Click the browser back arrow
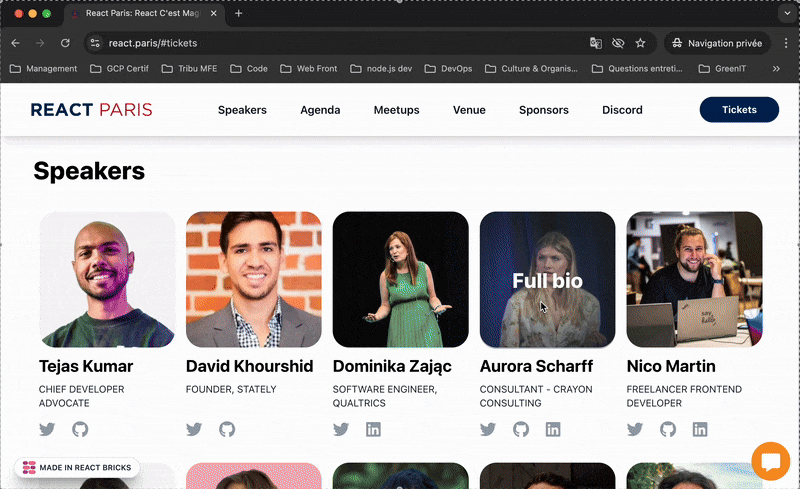 pos(15,43)
